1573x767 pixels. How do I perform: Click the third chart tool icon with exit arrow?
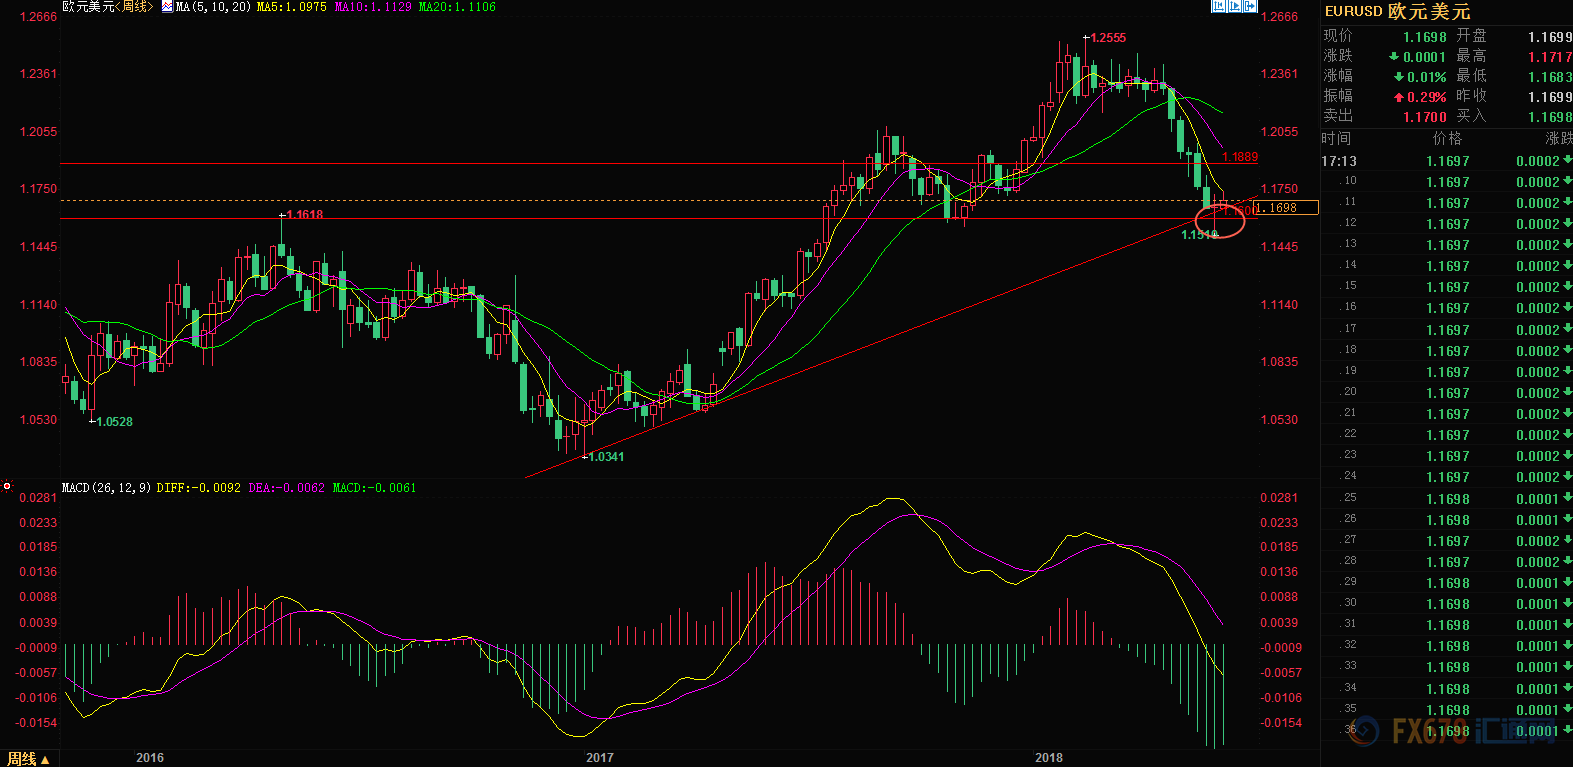[1250, 6]
